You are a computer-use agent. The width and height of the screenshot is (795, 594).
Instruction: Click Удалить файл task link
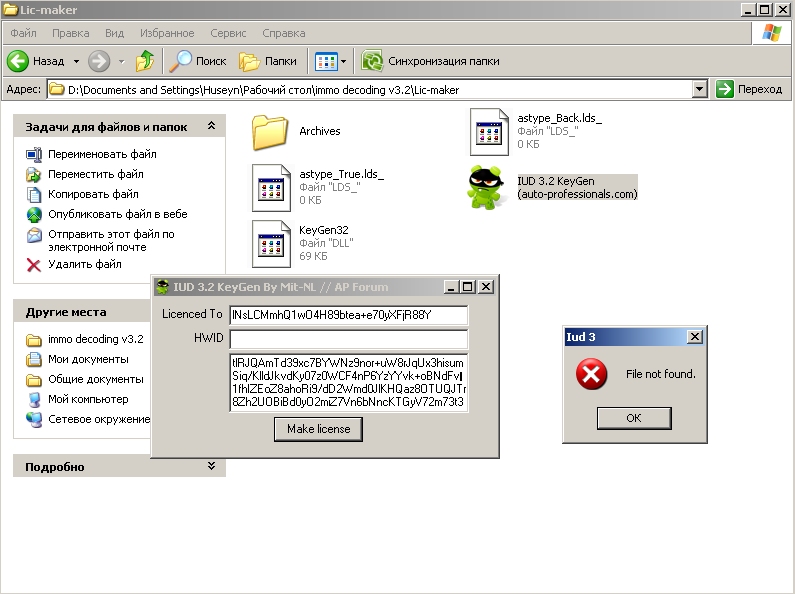(x=85, y=264)
